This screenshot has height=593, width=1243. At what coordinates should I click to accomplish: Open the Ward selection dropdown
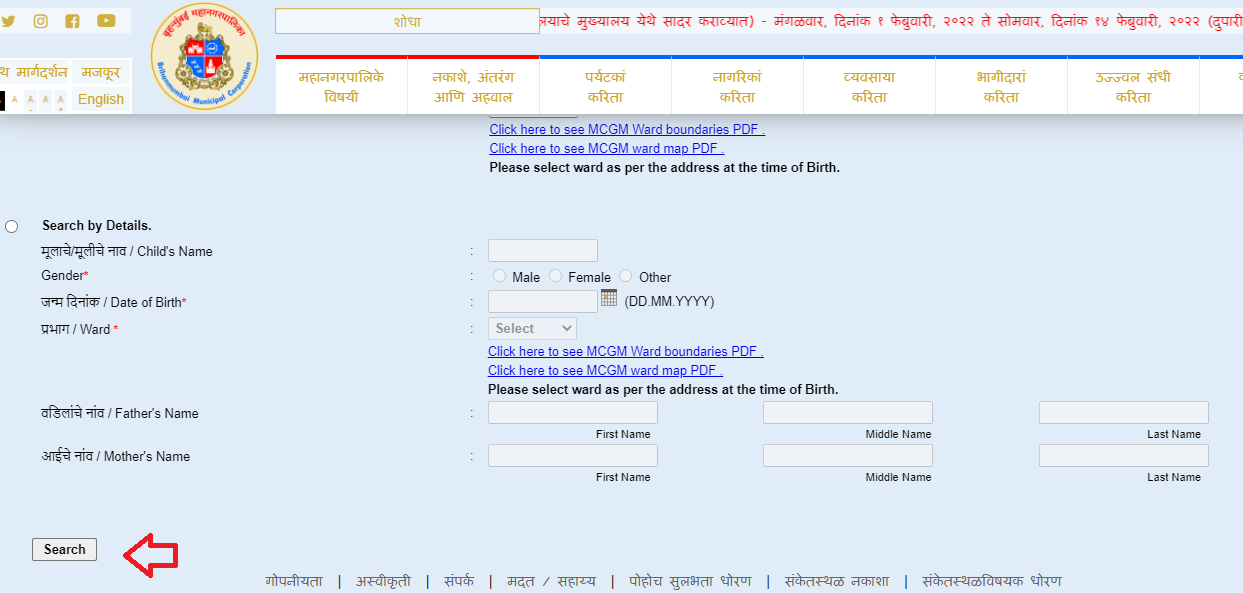[531, 328]
